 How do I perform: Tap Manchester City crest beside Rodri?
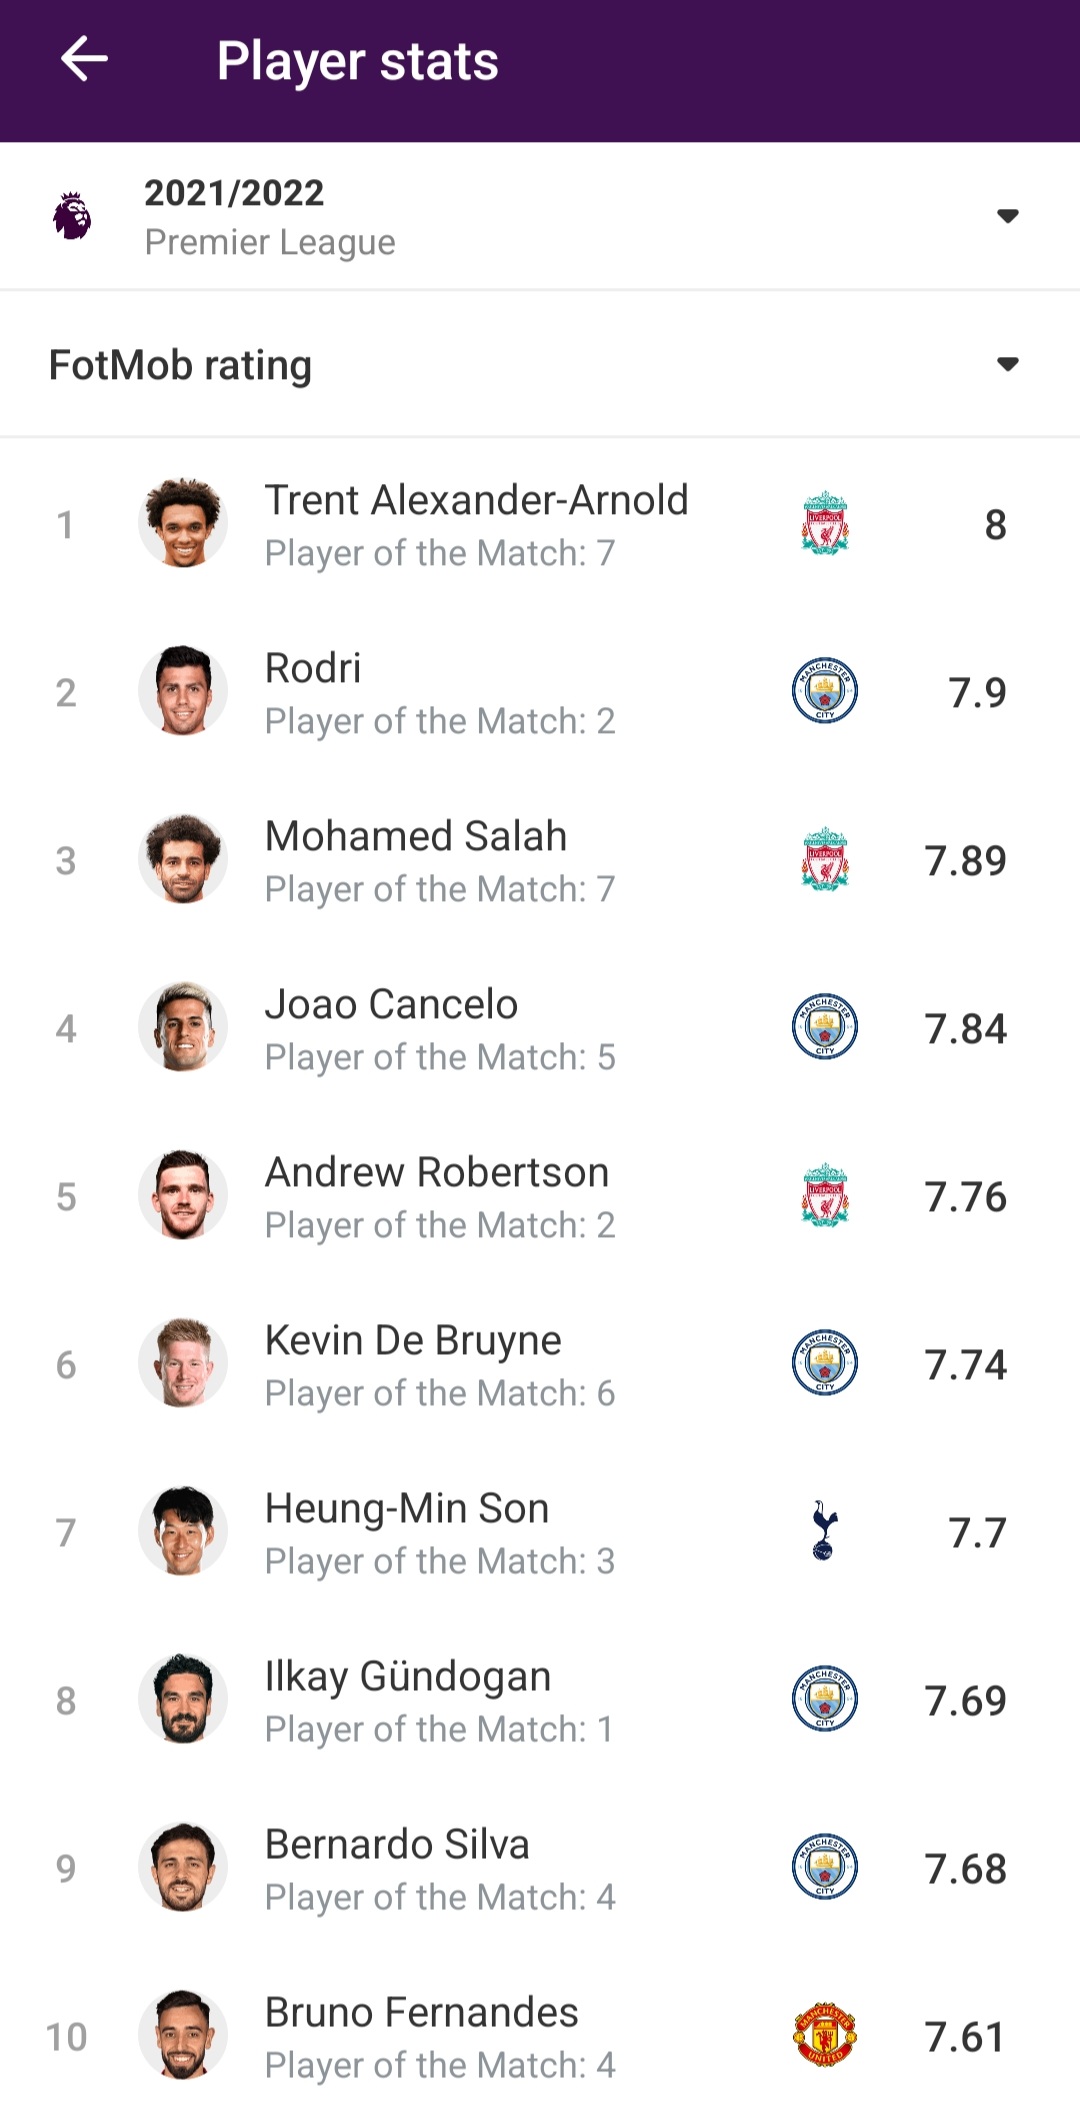[824, 691]
